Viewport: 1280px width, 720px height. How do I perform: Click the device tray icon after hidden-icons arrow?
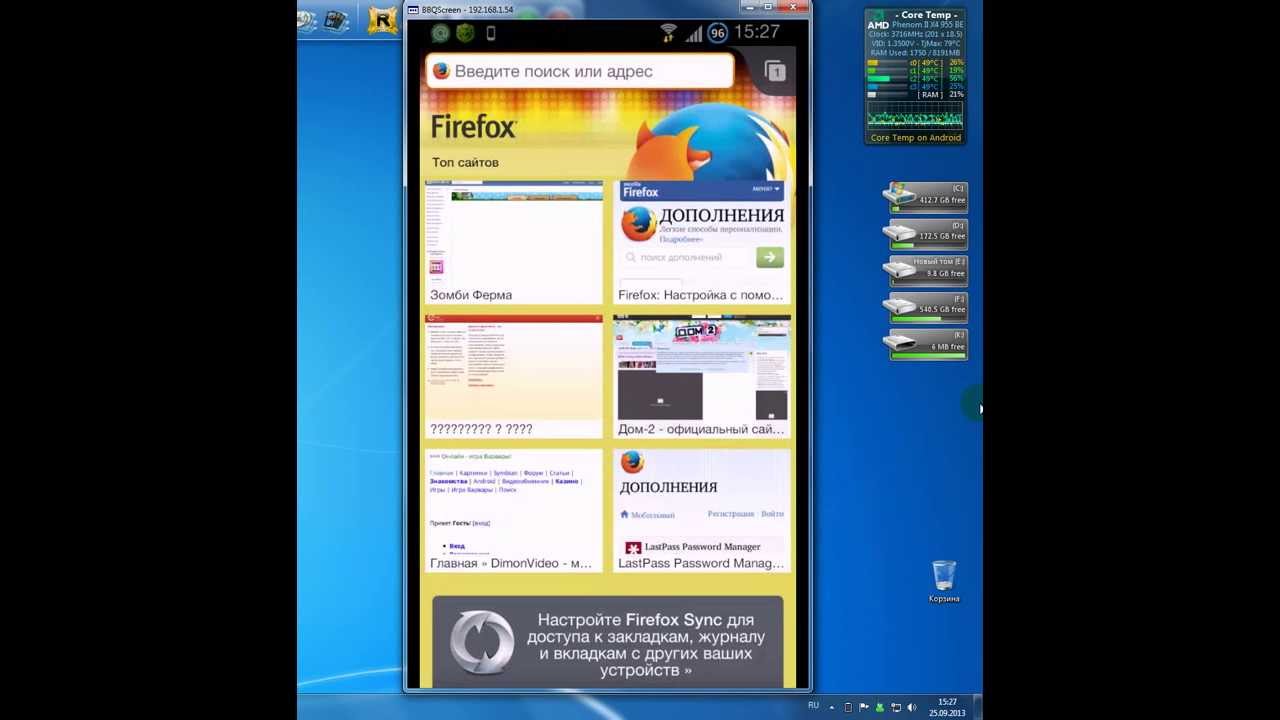tap(848, 707)
